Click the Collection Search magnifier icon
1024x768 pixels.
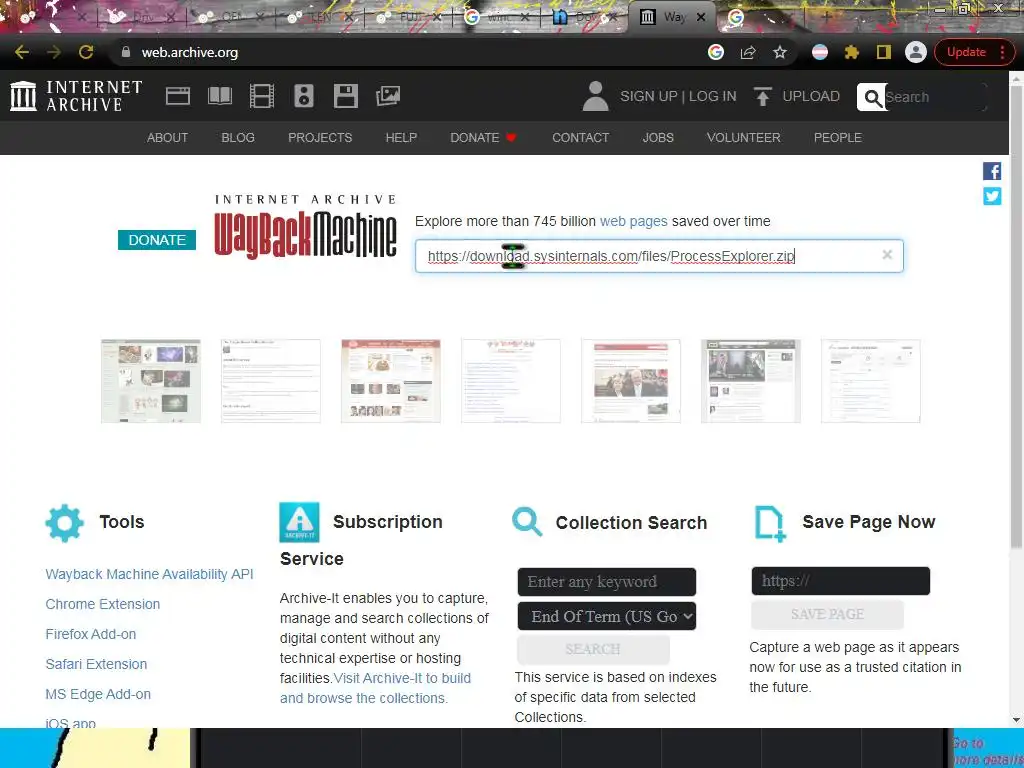527,522
